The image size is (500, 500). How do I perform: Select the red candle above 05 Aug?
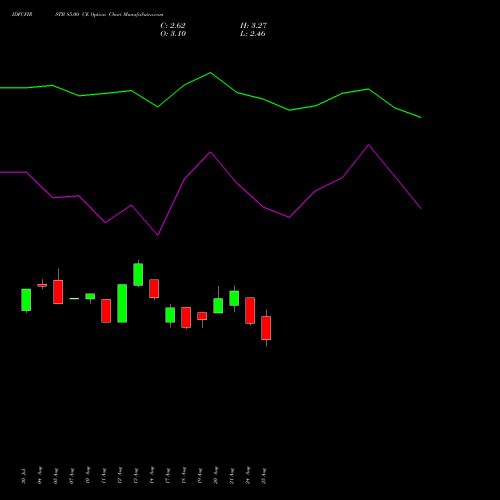(58, 292)
